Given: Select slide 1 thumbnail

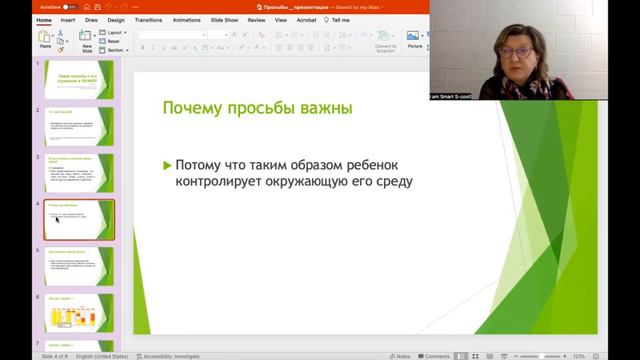Looking at the screenshot, I should pos(79,80).
